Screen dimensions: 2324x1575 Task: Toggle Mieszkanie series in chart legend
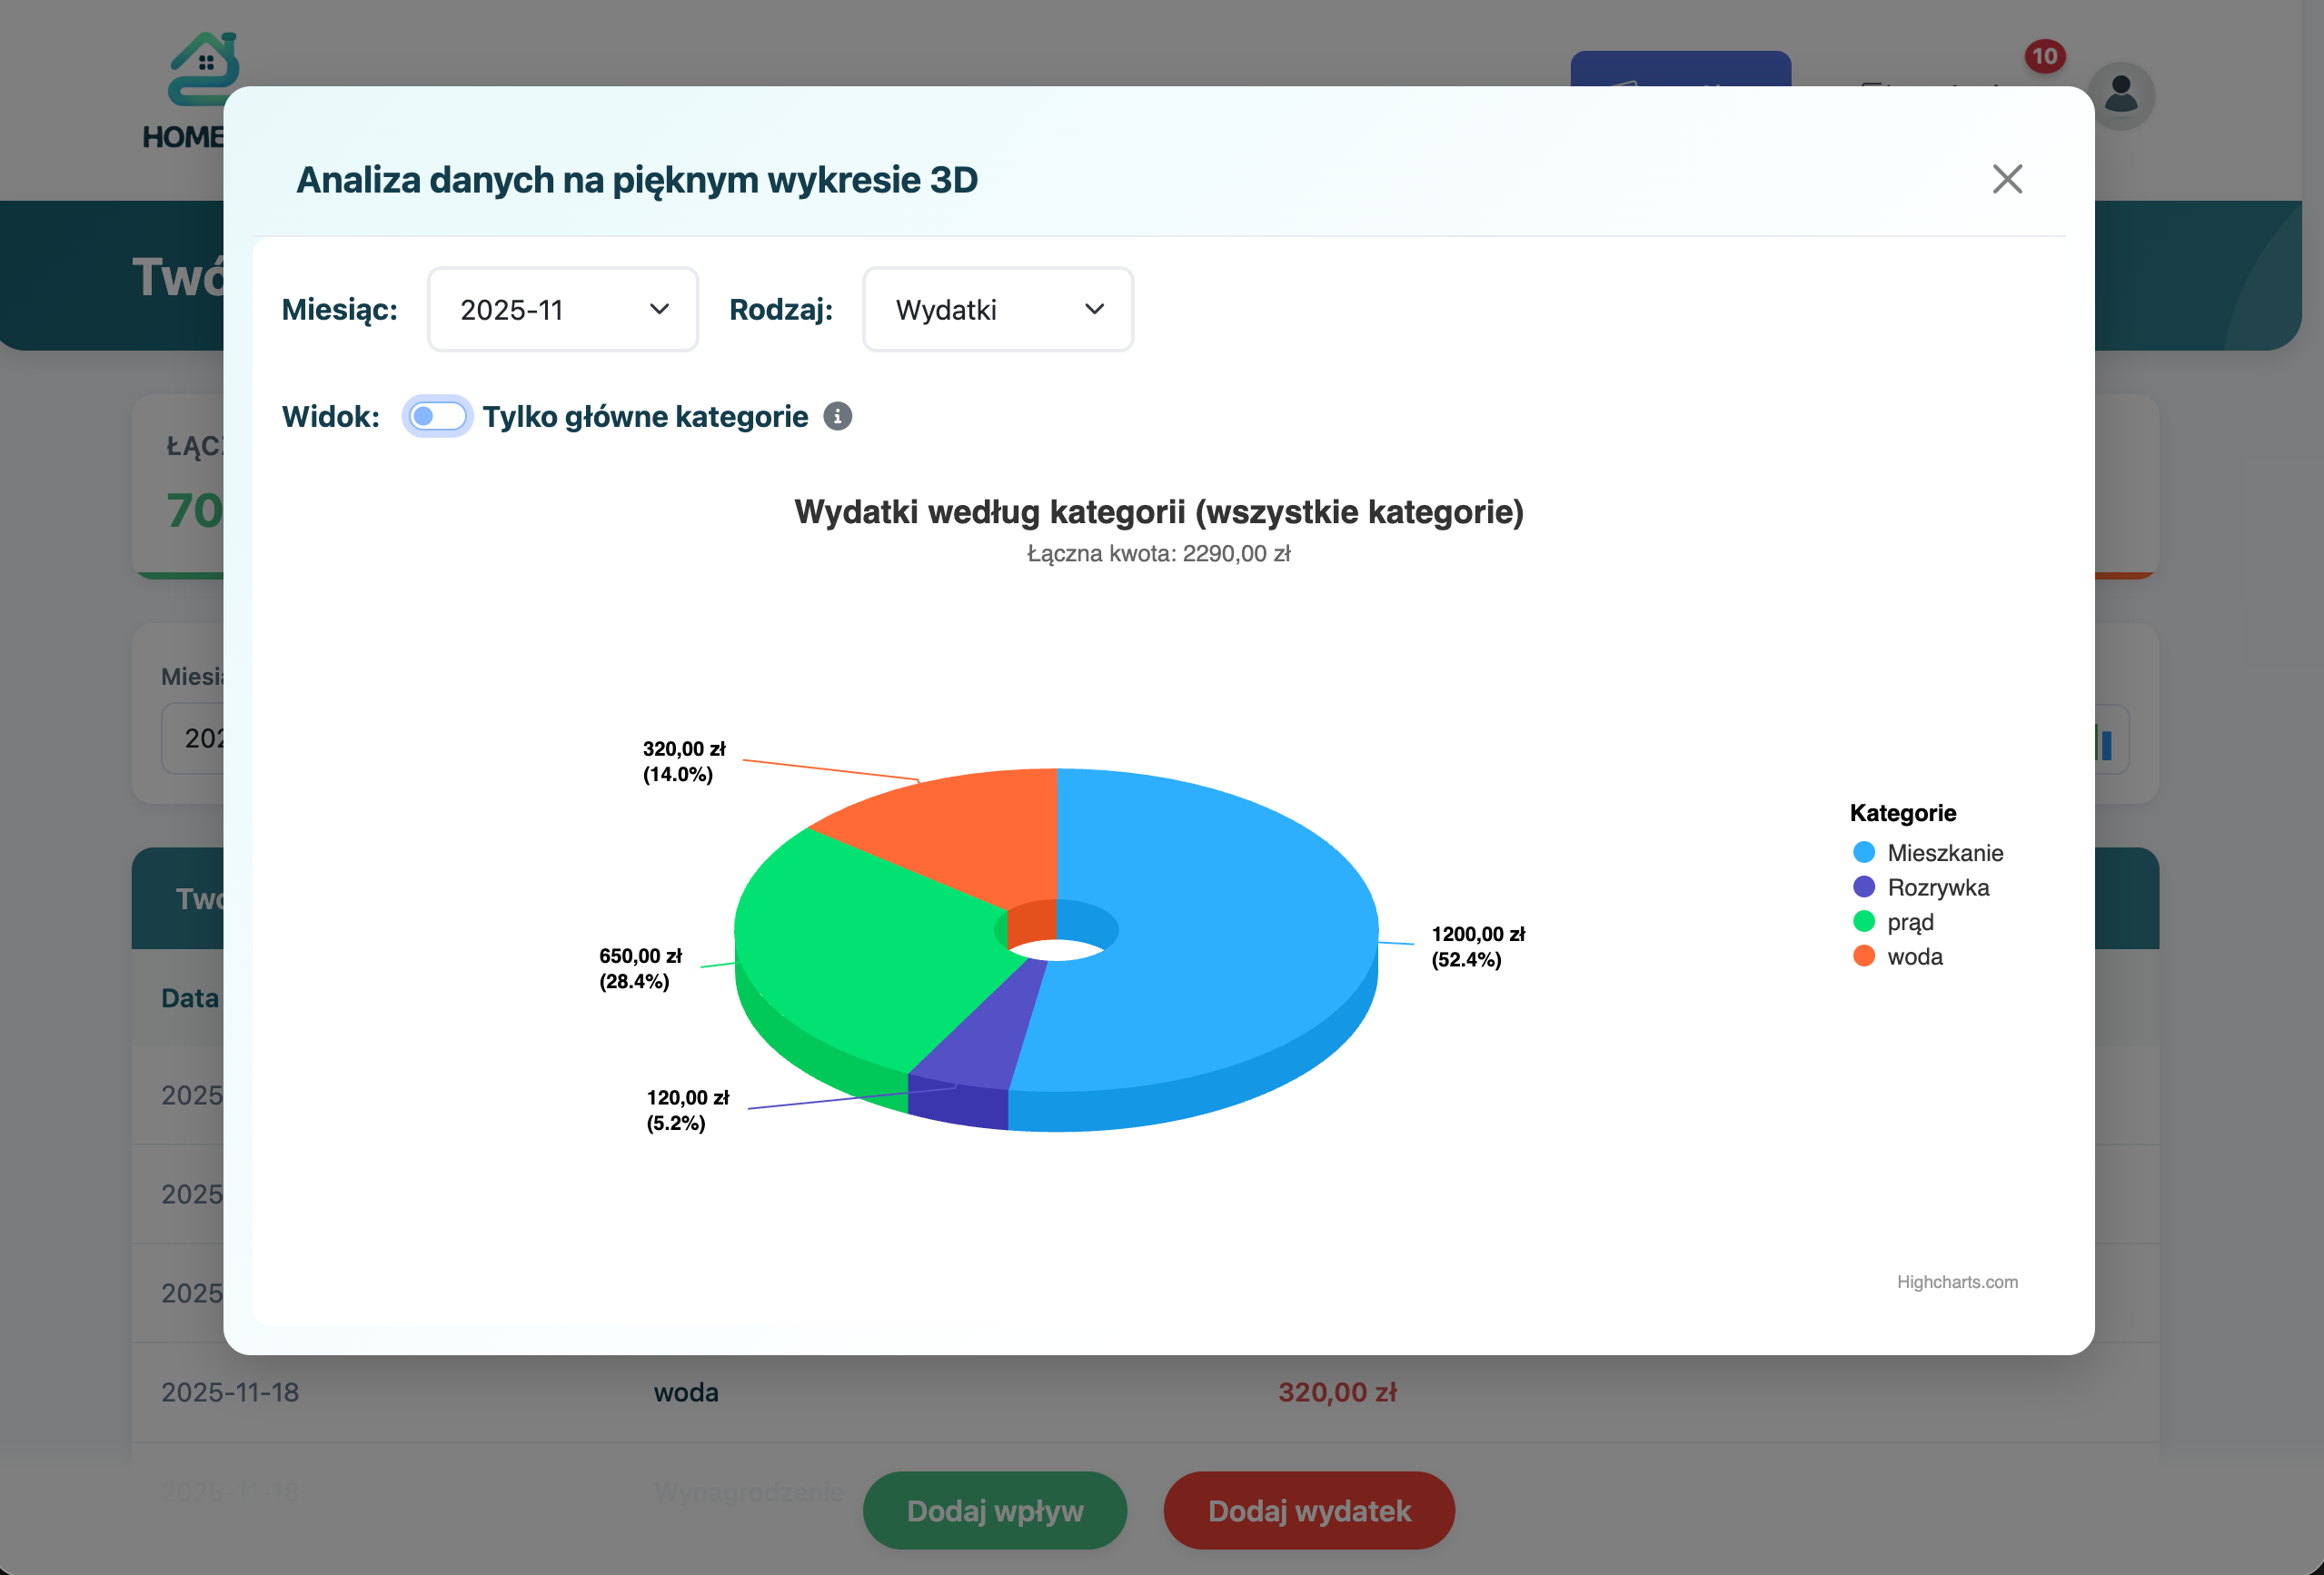[1943, 853]
